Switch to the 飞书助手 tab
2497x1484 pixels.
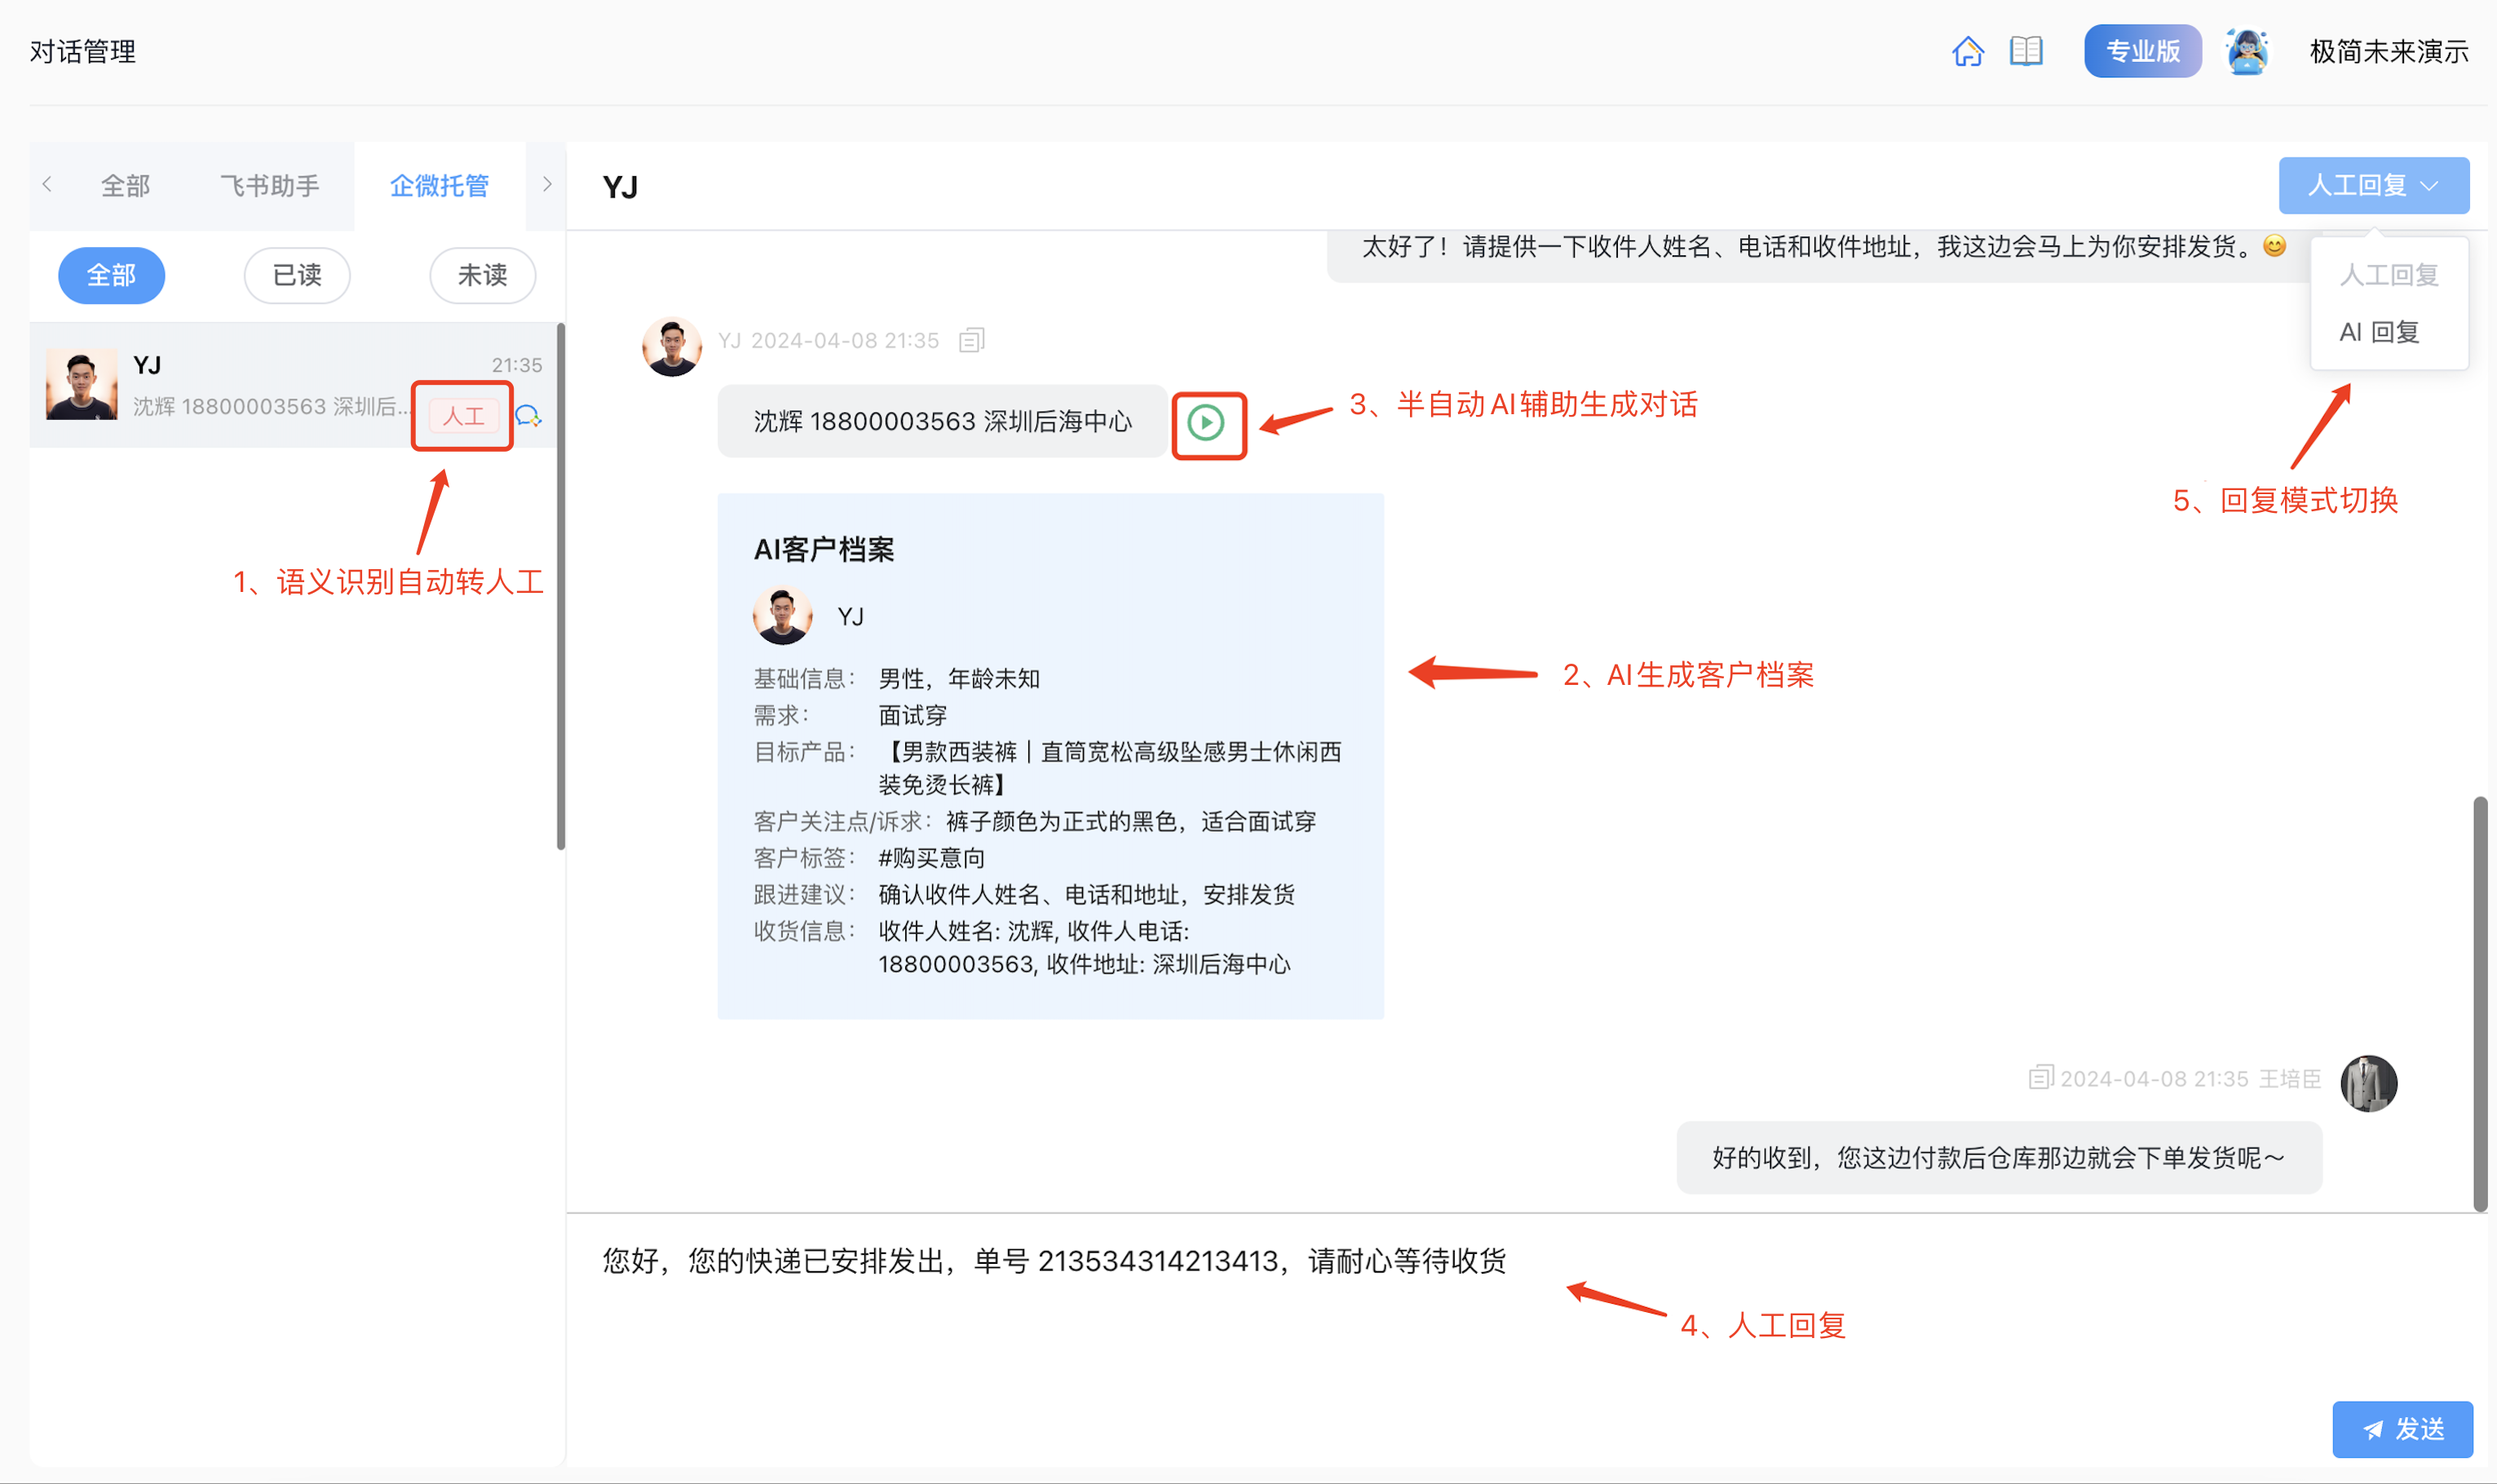point(269,185)
